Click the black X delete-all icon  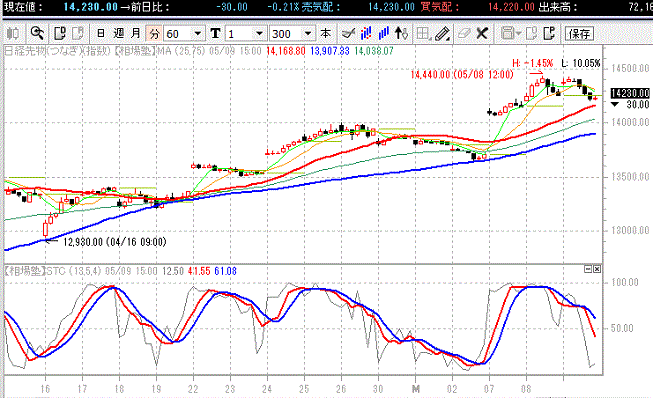pos(482,33)
